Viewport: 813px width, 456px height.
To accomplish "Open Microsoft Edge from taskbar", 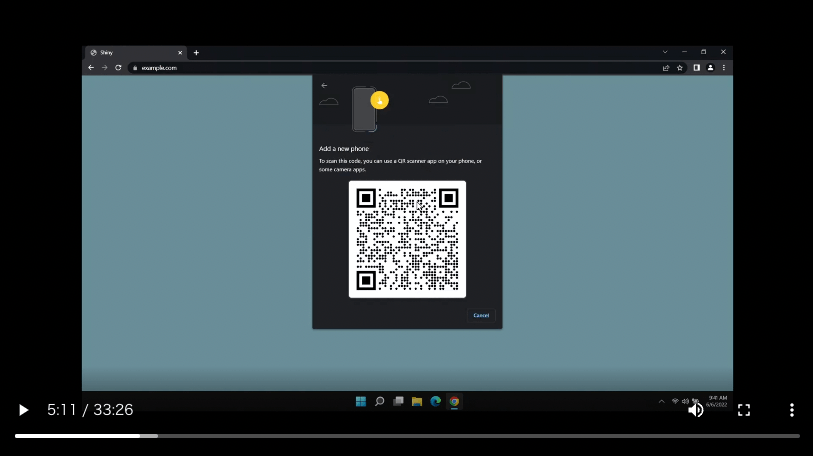I will pyautogui.click(x=436, y=401).
